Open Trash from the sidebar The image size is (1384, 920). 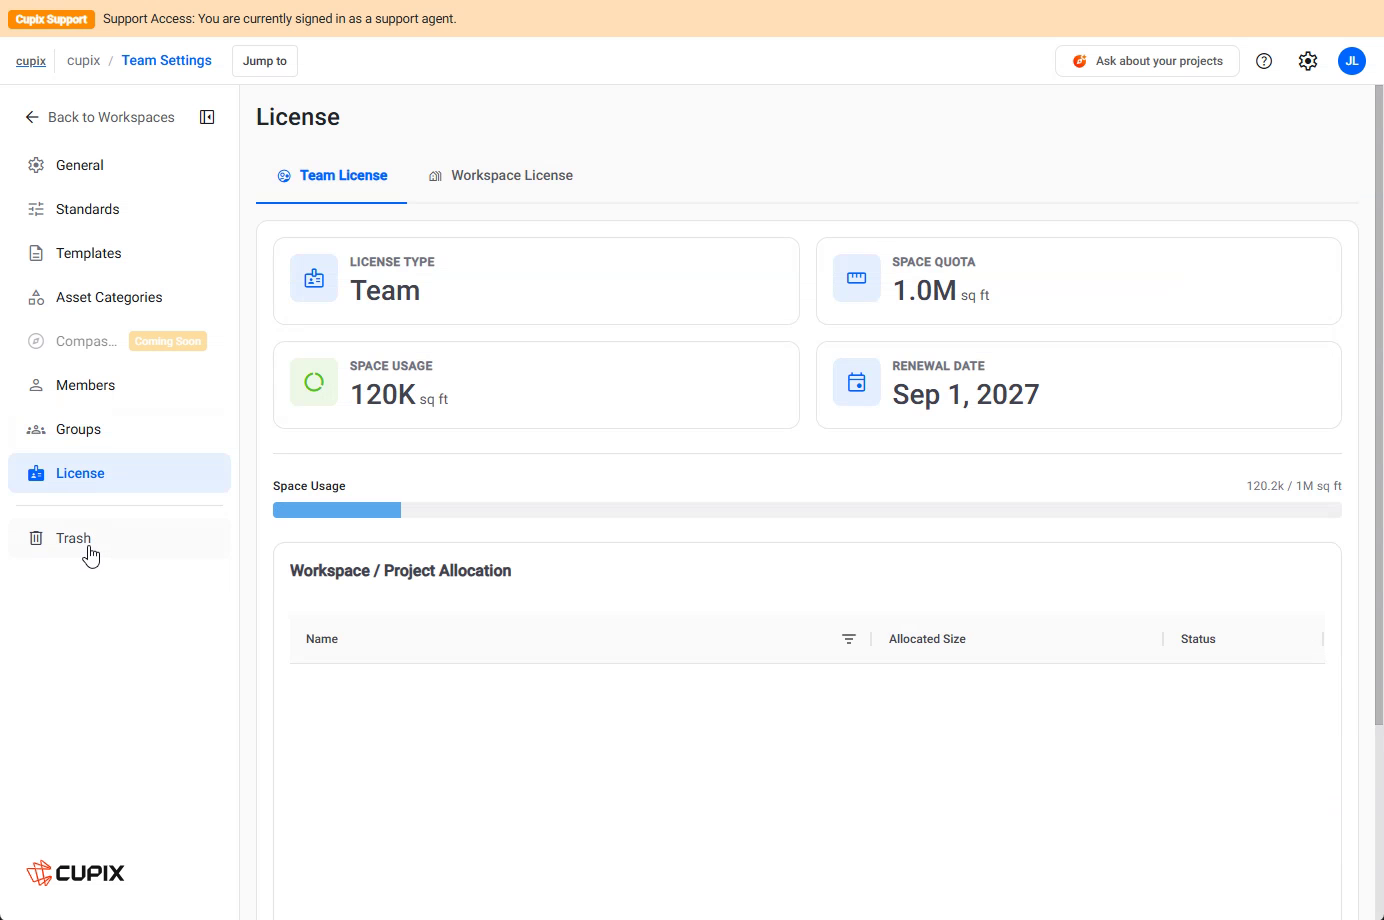119,538
